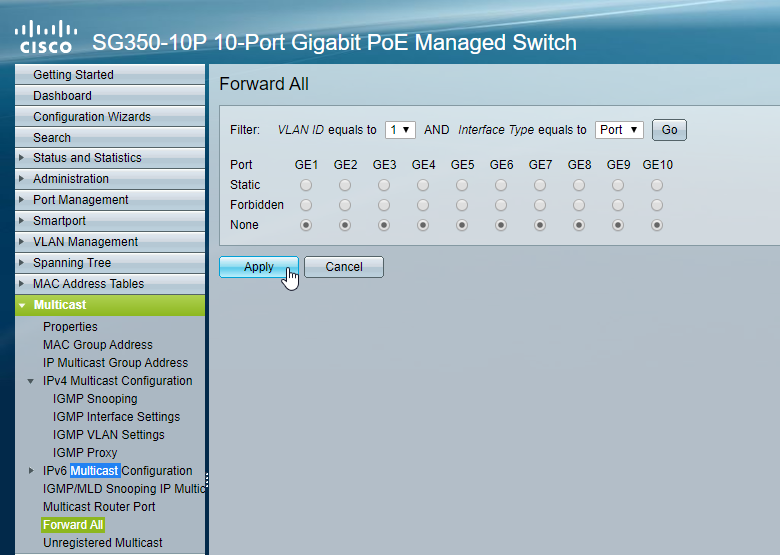Image resolution: width=780 pixels, height=555 pixels.
Task: Select Static radio for GE2
Action: tap(345, 185)
